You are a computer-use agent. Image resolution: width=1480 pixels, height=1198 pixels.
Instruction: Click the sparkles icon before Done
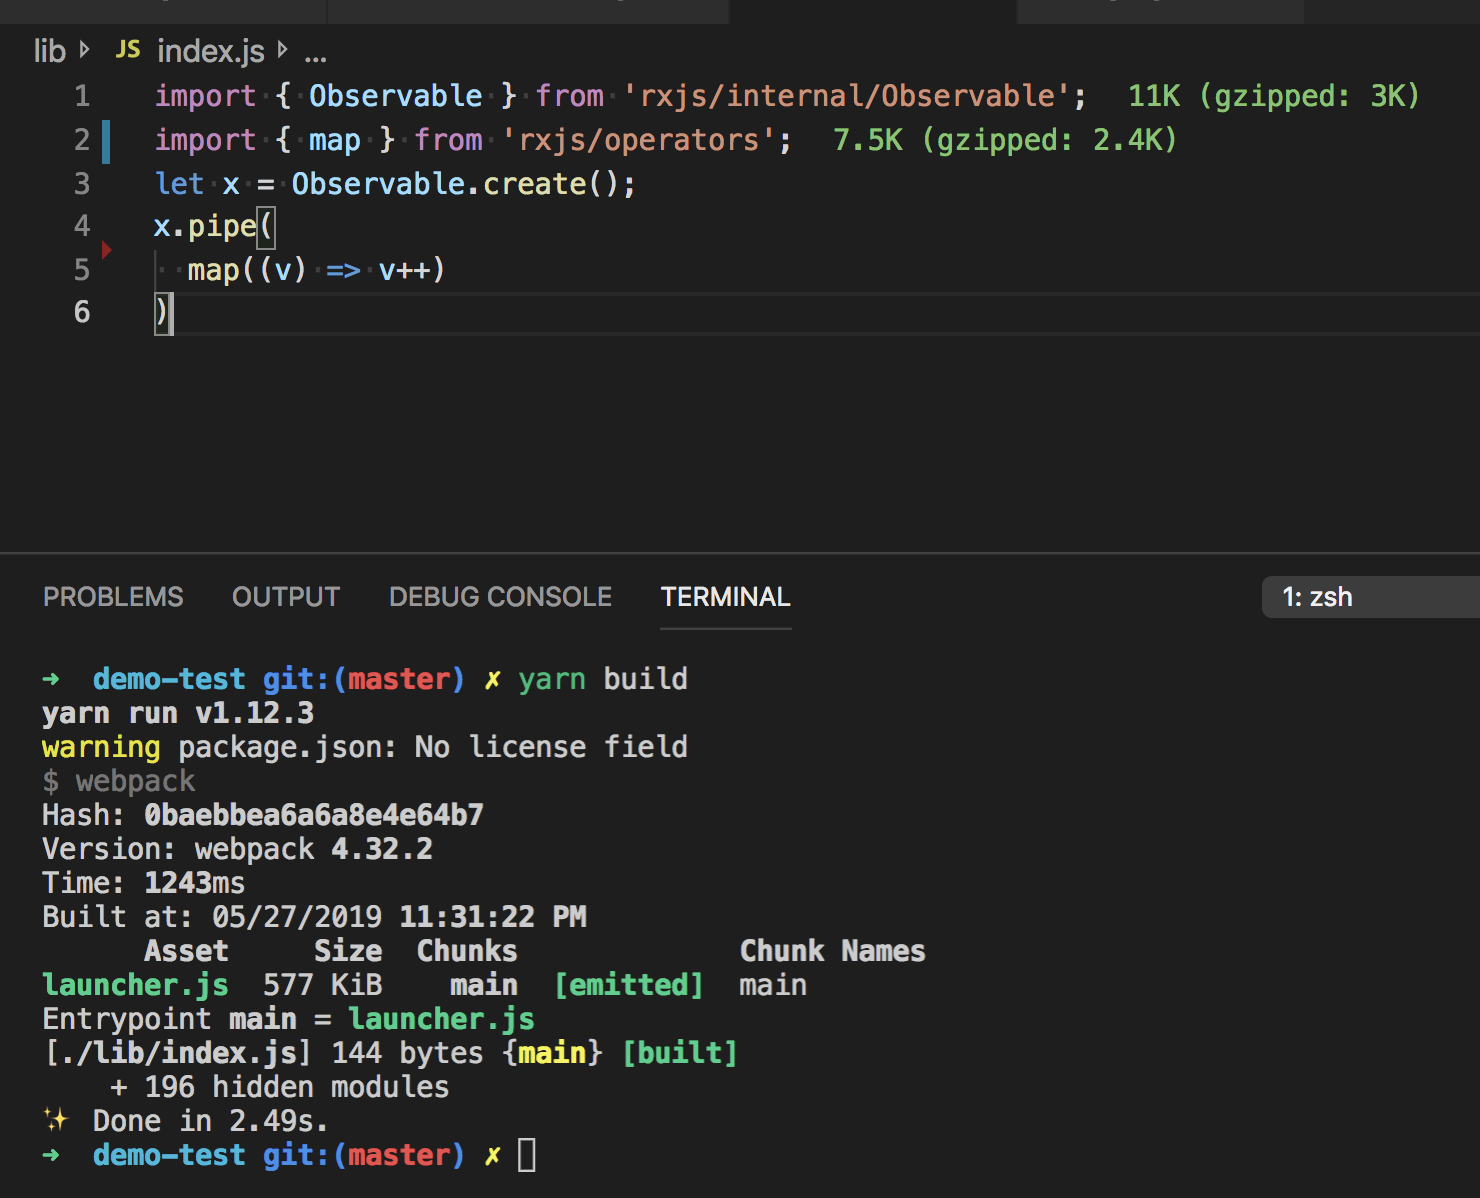pyautogui.click(x=55, y=1119)
